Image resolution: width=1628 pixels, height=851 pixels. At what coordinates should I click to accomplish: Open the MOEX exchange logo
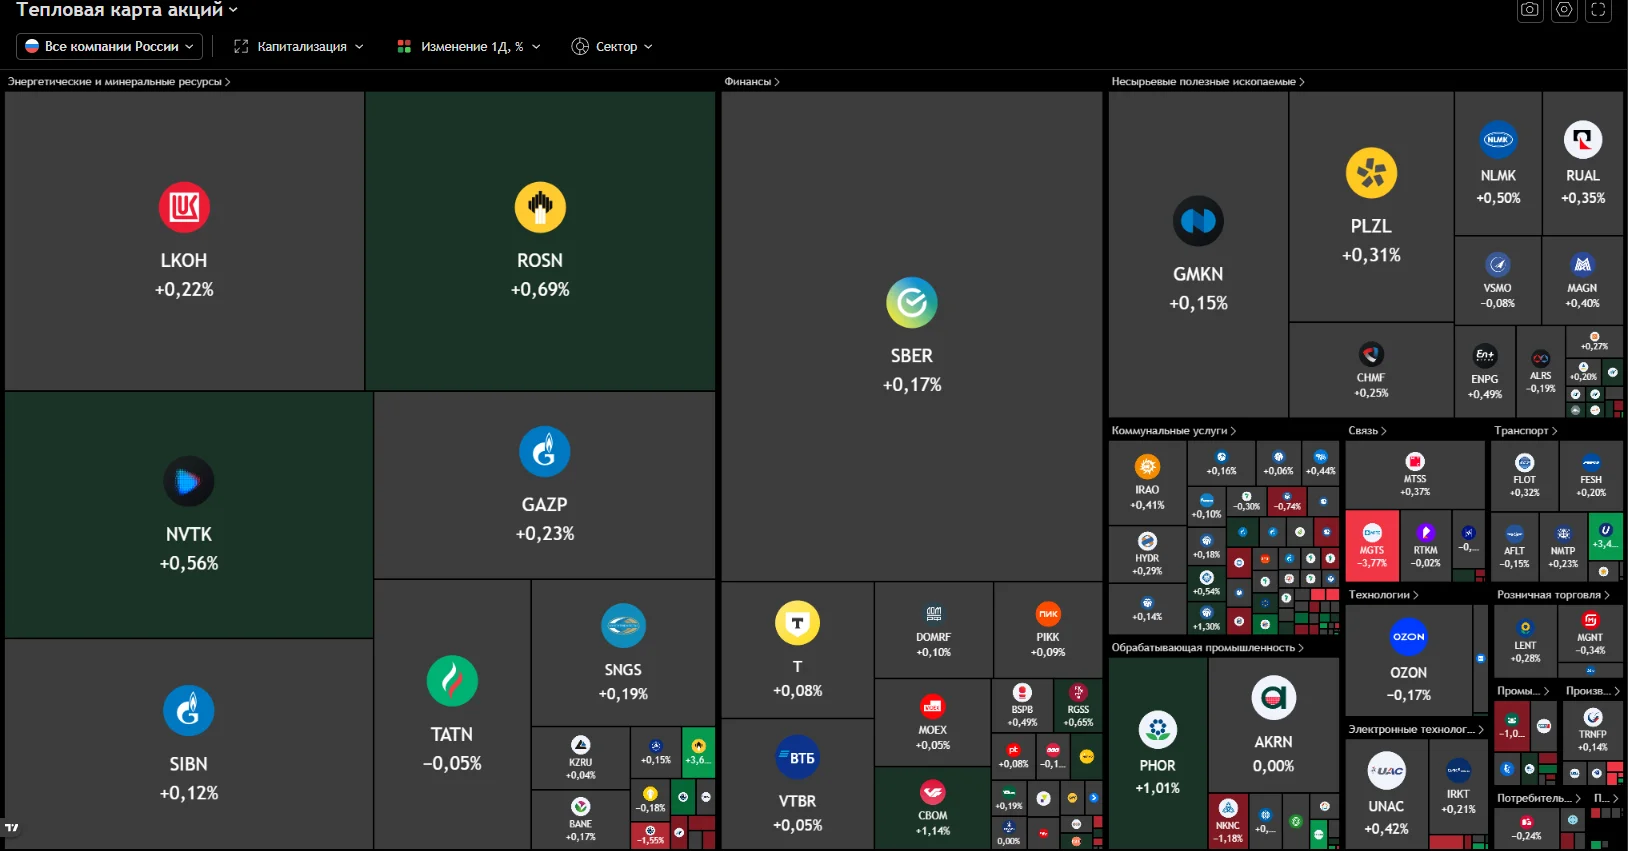[x=933, y=707]
